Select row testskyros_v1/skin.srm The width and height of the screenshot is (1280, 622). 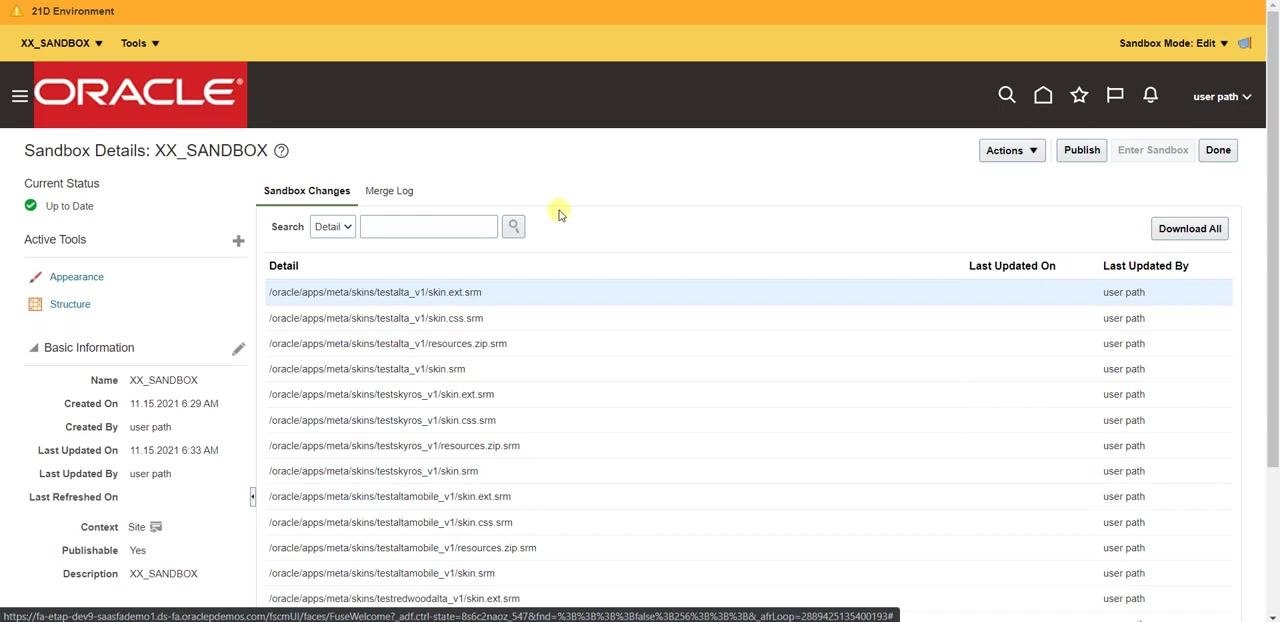point(749,471)
